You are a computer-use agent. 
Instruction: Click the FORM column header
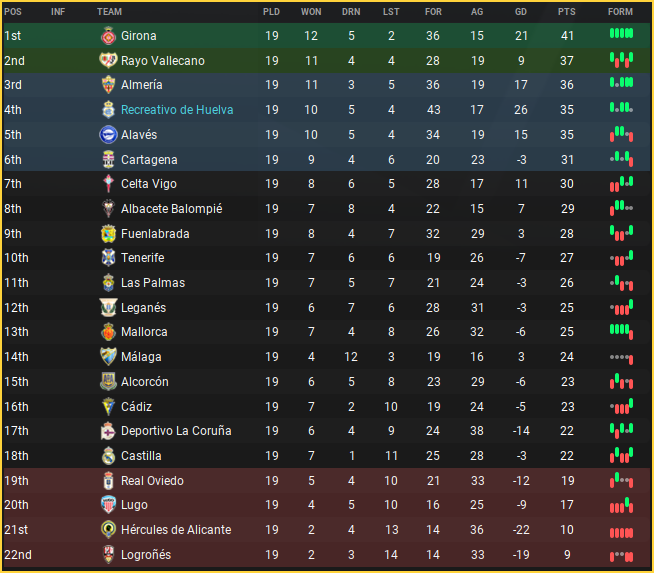click(620, 12)
